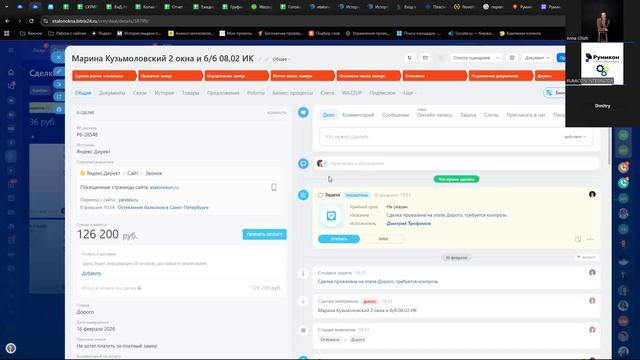Expand the Ещё tabs menu
The image size is (640, 360).
[x=409, y=93]
